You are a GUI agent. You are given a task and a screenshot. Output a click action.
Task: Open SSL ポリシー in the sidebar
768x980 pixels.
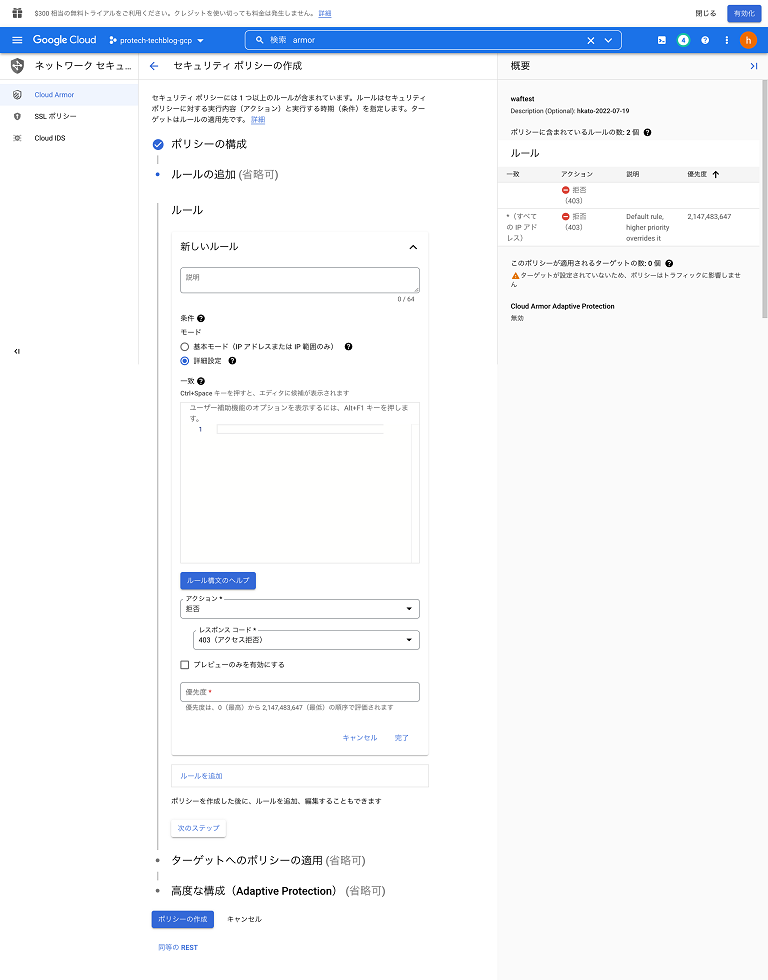pos(55,116)
